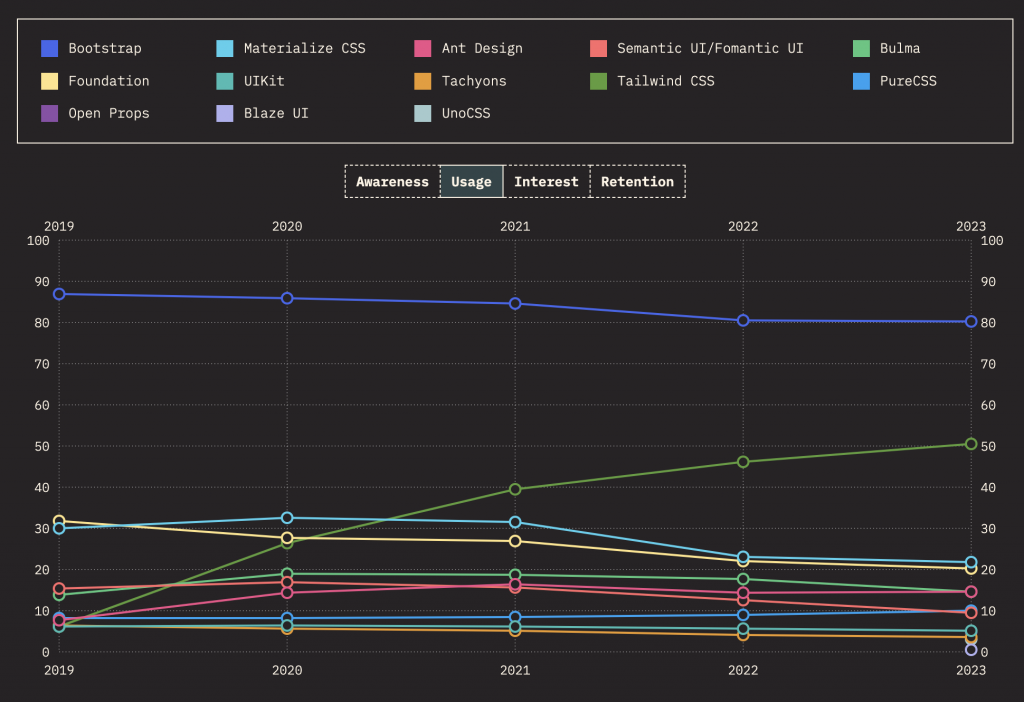The image size is (1024, 702).
Task: Click Bootstrap's 2019 data point
Action: pos(59,294)
